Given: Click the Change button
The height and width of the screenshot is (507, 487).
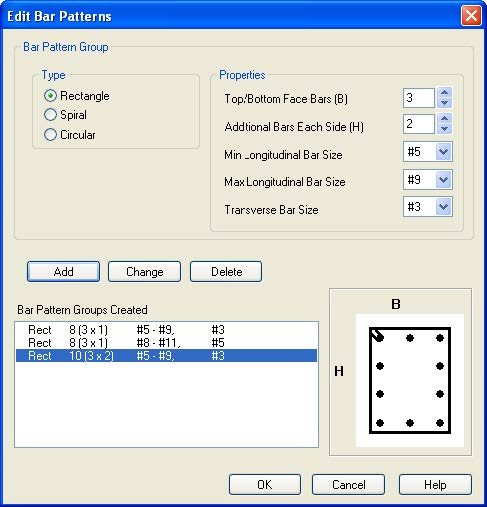Looking at the screenshot, I should click(x=144, y=272).
